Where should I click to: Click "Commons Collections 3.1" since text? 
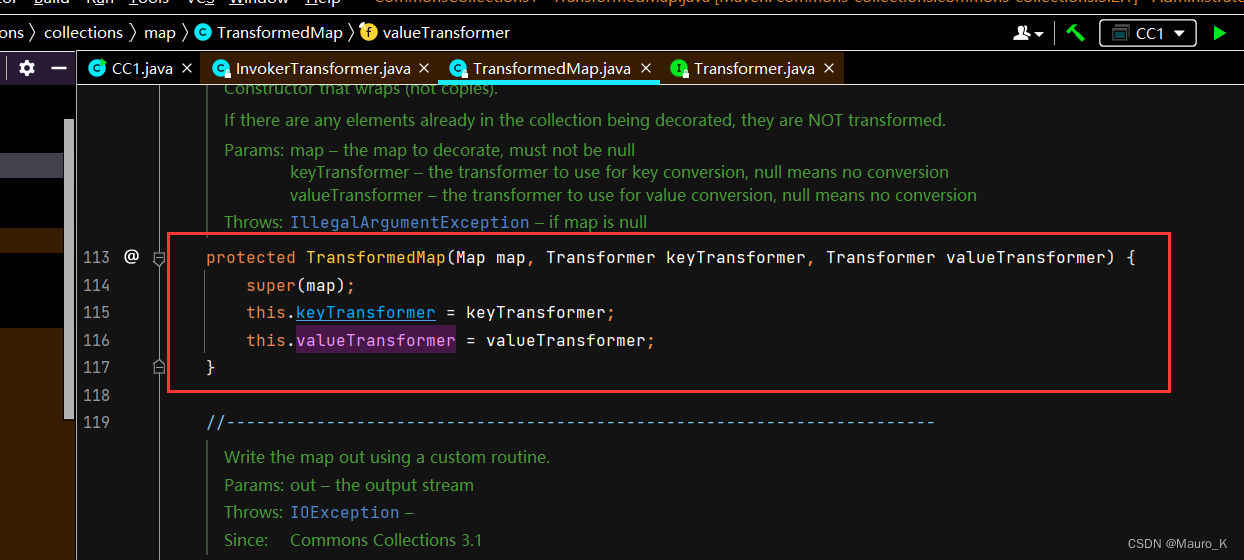click(x=386, y=540)
